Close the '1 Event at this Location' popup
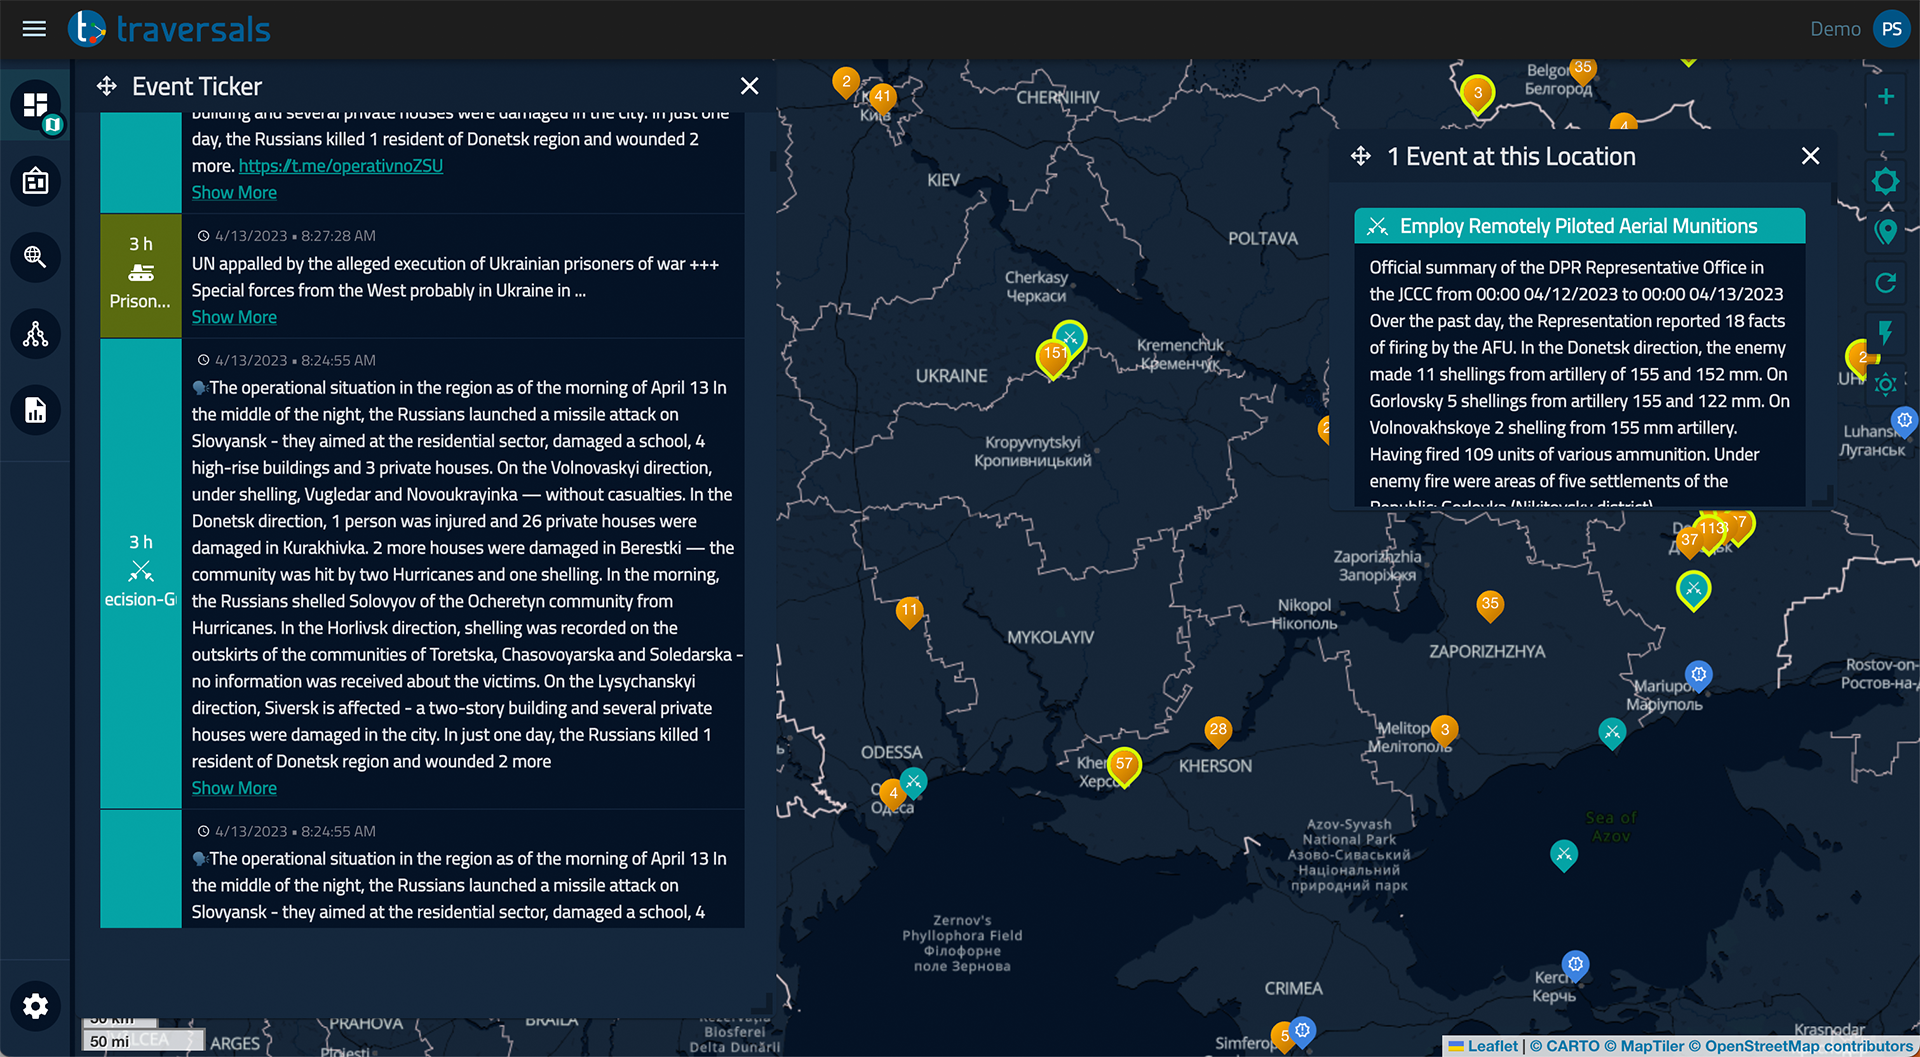Viewport: 1920px width, 1057px height. click(1810, 156)
